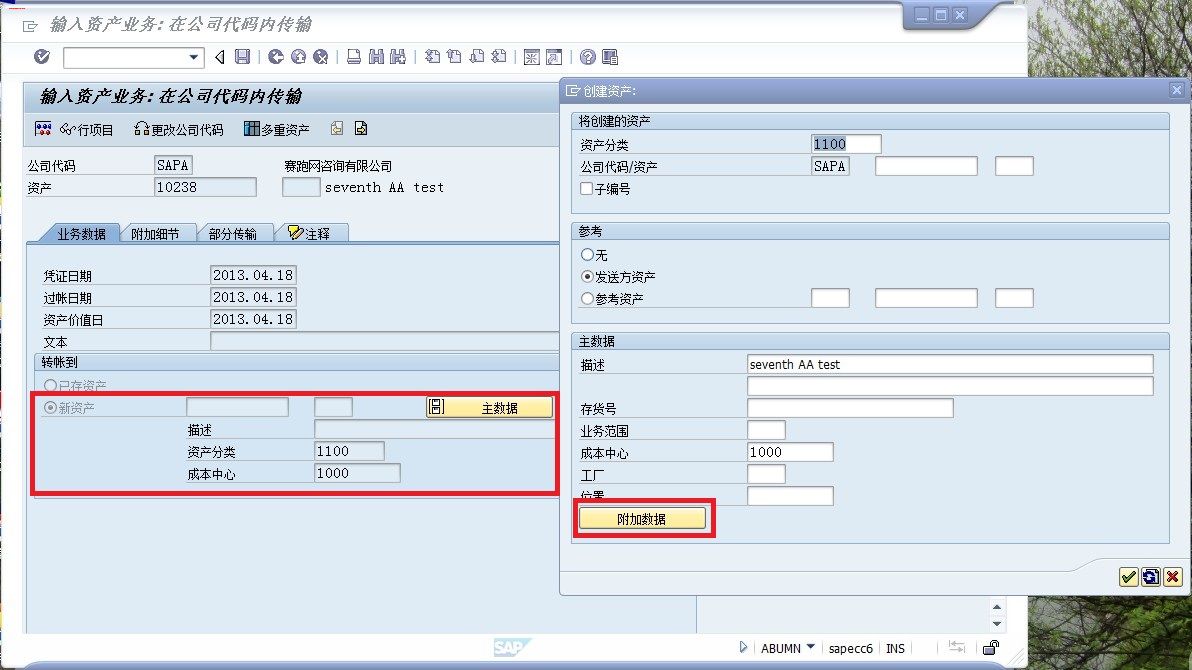The height and width of the screenshot is (670, 1192).
Task: Click the 文本 input field
Action: pyautogui.click(x=384, y=341)
